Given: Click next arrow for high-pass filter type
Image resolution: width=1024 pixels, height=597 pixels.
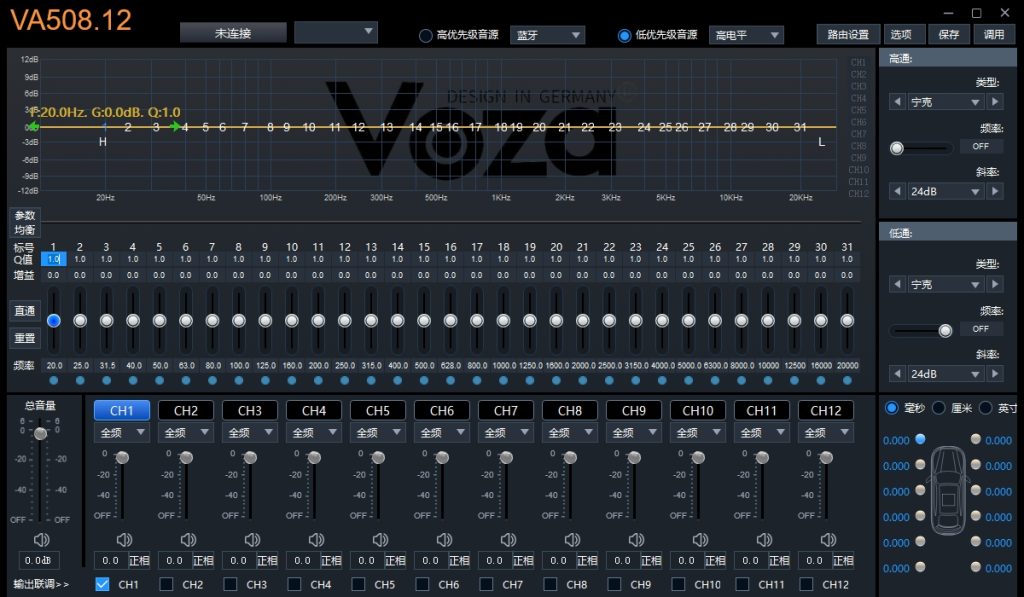Looking at the screenshot, I should coord(995,102).
